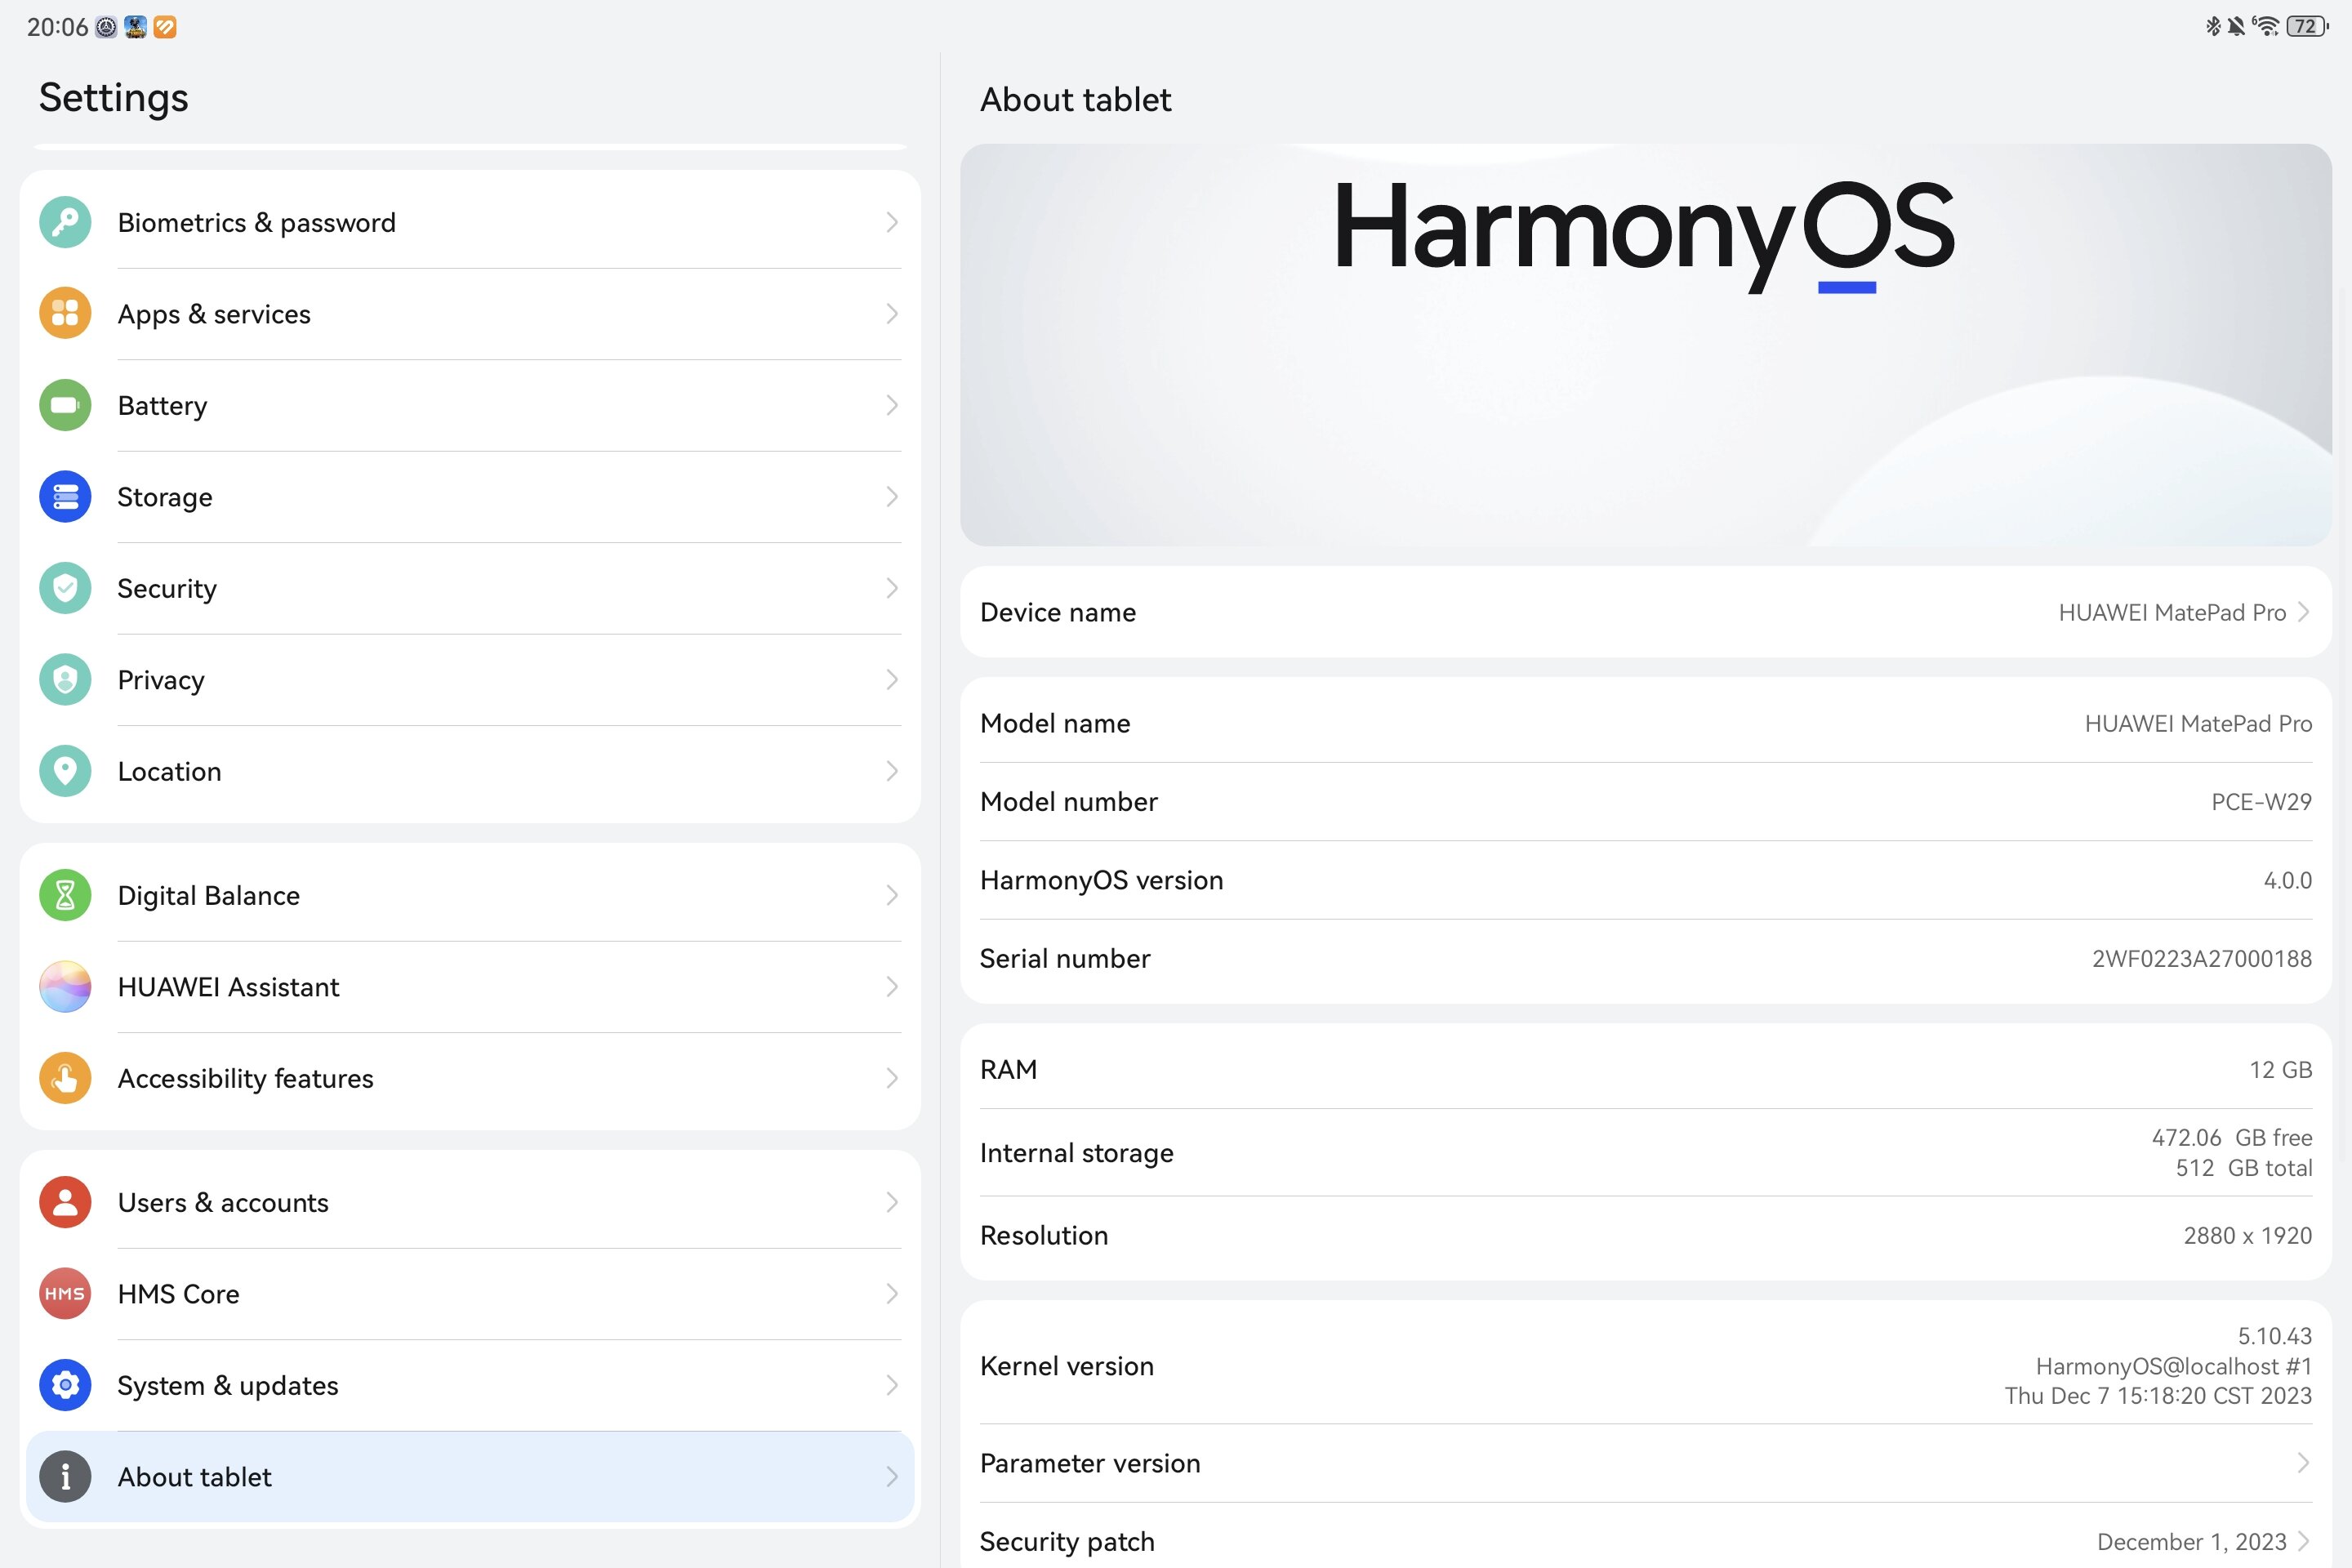Tap the Security patch December 1, 2023 date

click(2191, 1541)
